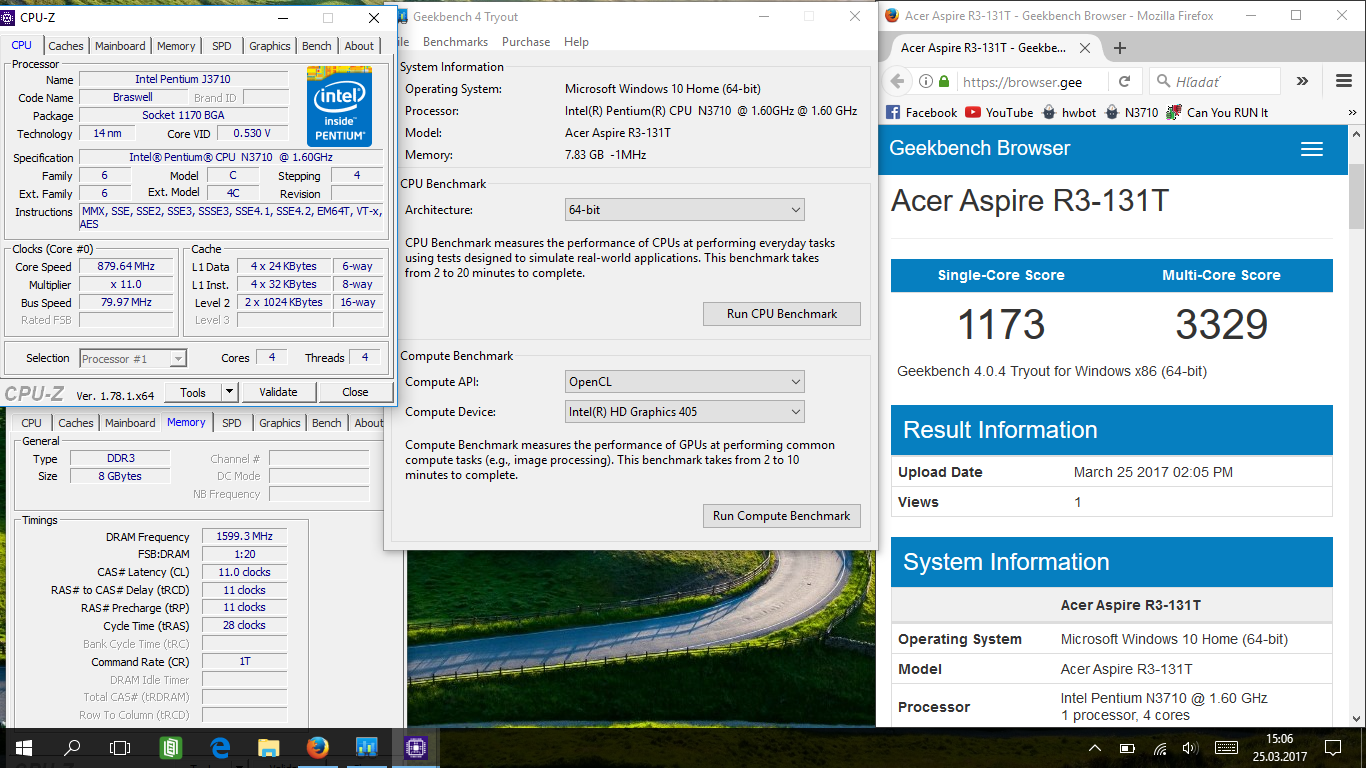Click the taskbar search magnifier
The image size is (1366, 768).
click(72, 747)
